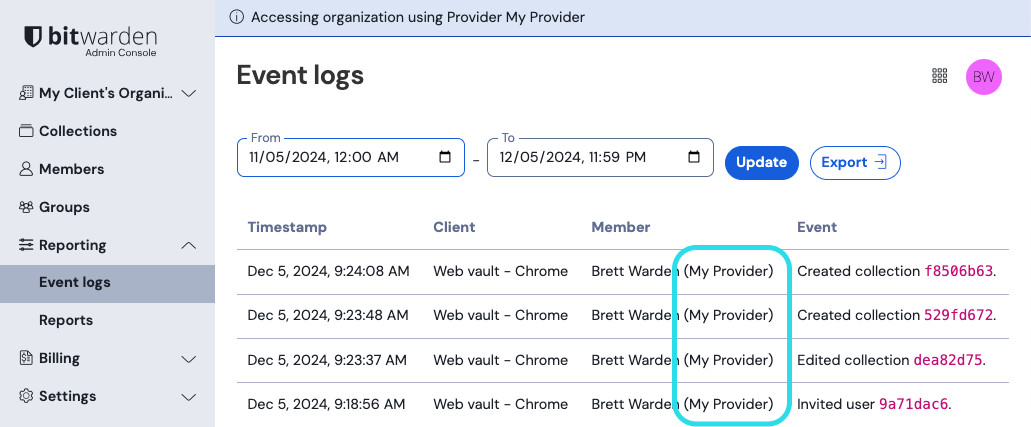Screen dimensions: 1031x427
Task: Collapse the Reporting section
Action: coord(188,245)
